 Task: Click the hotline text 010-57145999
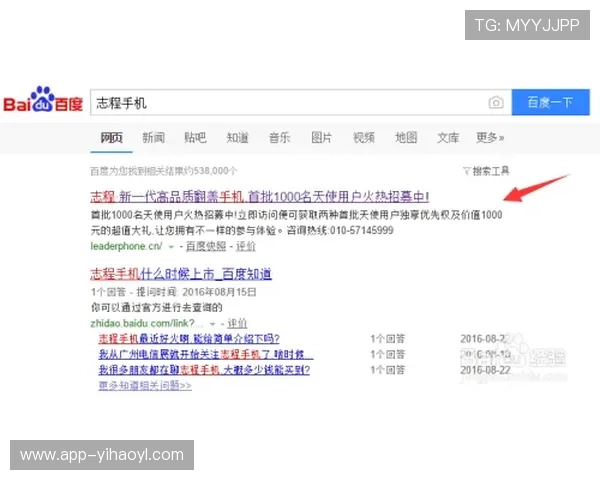coord(361,230)
